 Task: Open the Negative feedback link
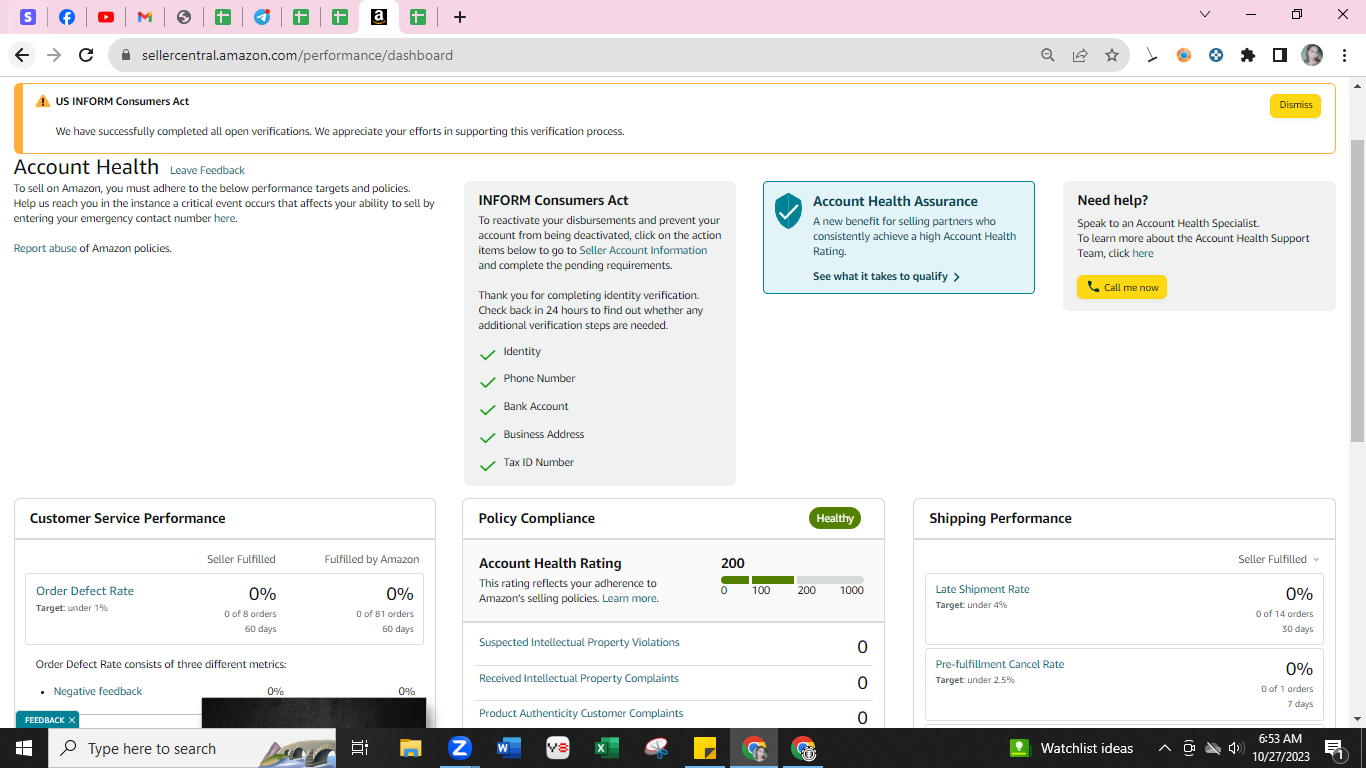[x=98, y=691]
